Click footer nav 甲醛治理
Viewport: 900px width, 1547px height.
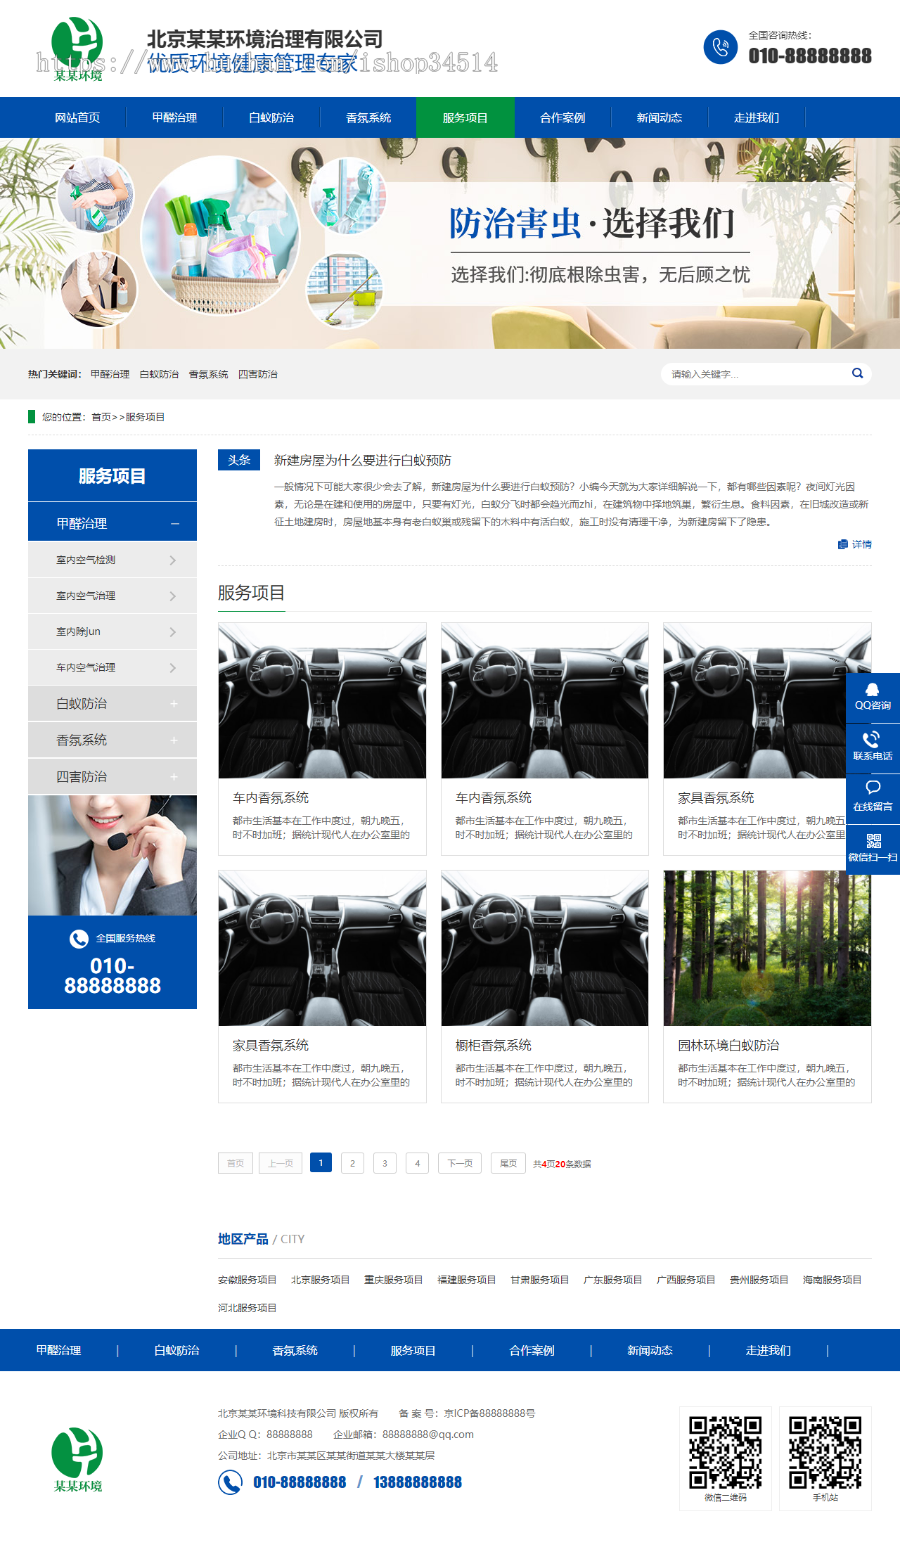pos(59,1350)
